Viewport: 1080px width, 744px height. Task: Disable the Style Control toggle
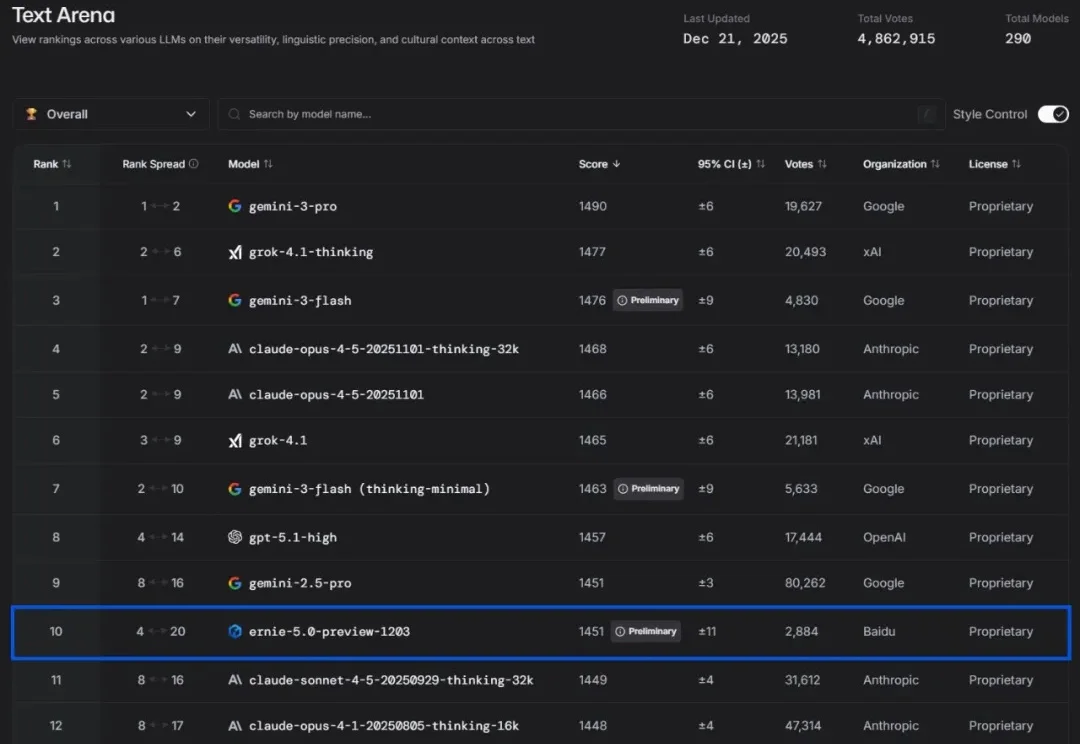tap(1053, 114)
